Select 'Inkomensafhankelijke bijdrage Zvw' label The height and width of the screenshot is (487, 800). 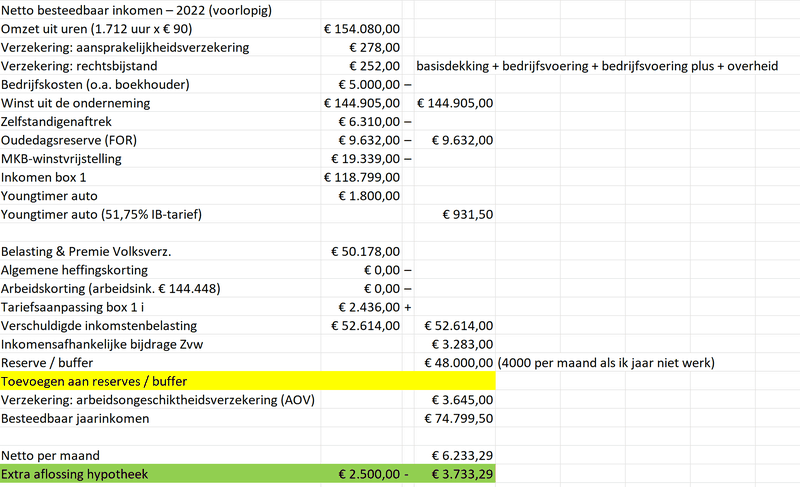click(102, 344)
